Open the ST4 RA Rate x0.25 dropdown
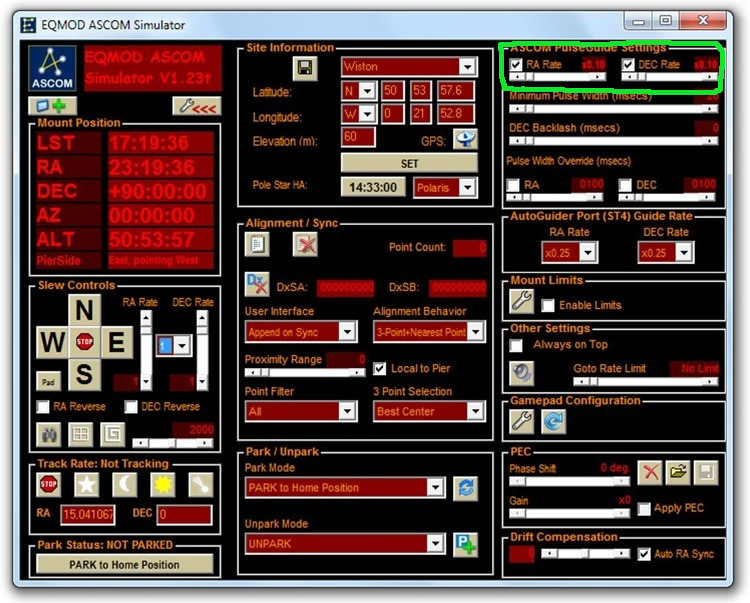This screenshot has height=603, width=750. click(x=588, y=252)
